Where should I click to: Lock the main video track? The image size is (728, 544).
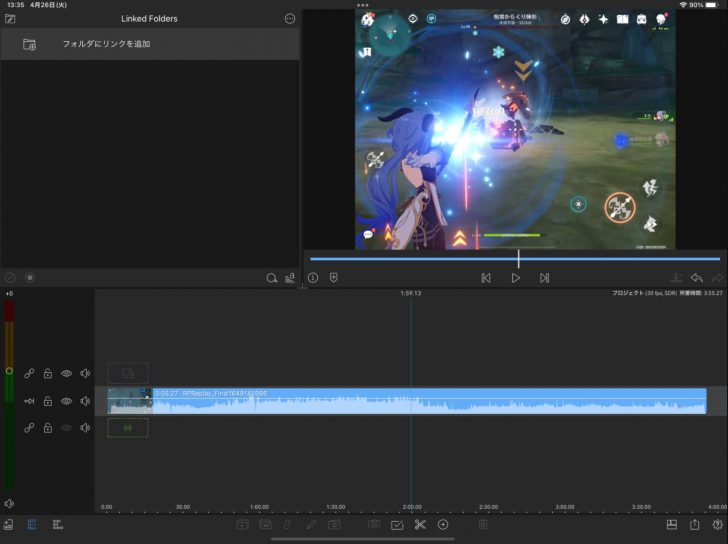click(x=47, y=401)
